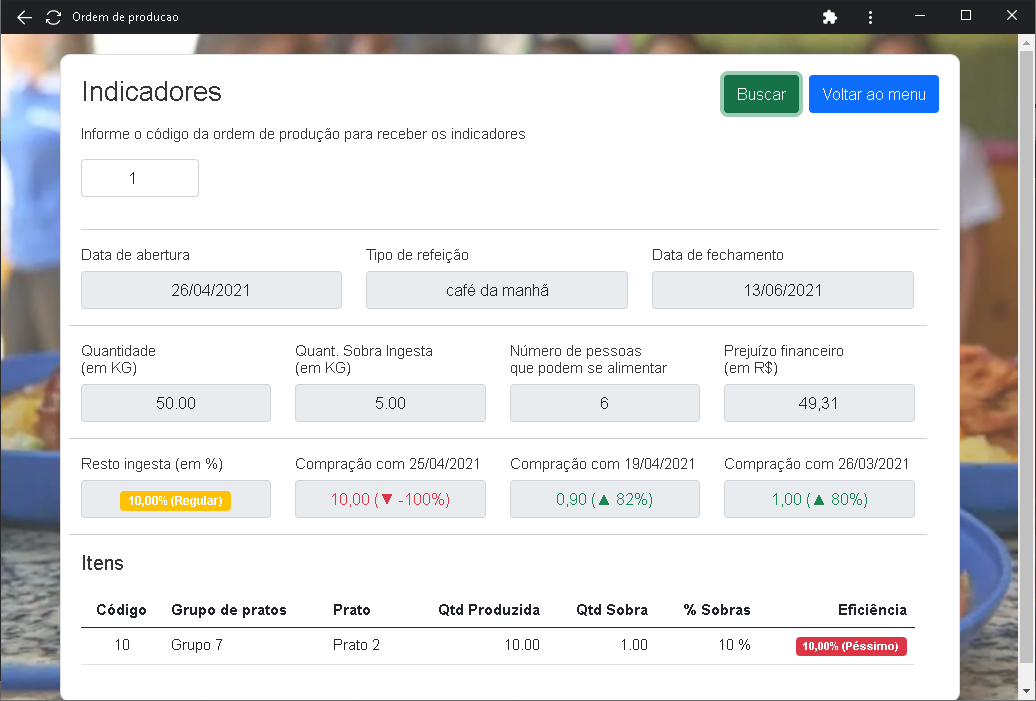1036x701 pixels.
Task: Click the yellow Regular percentage badge
Action: coord(176,500)
